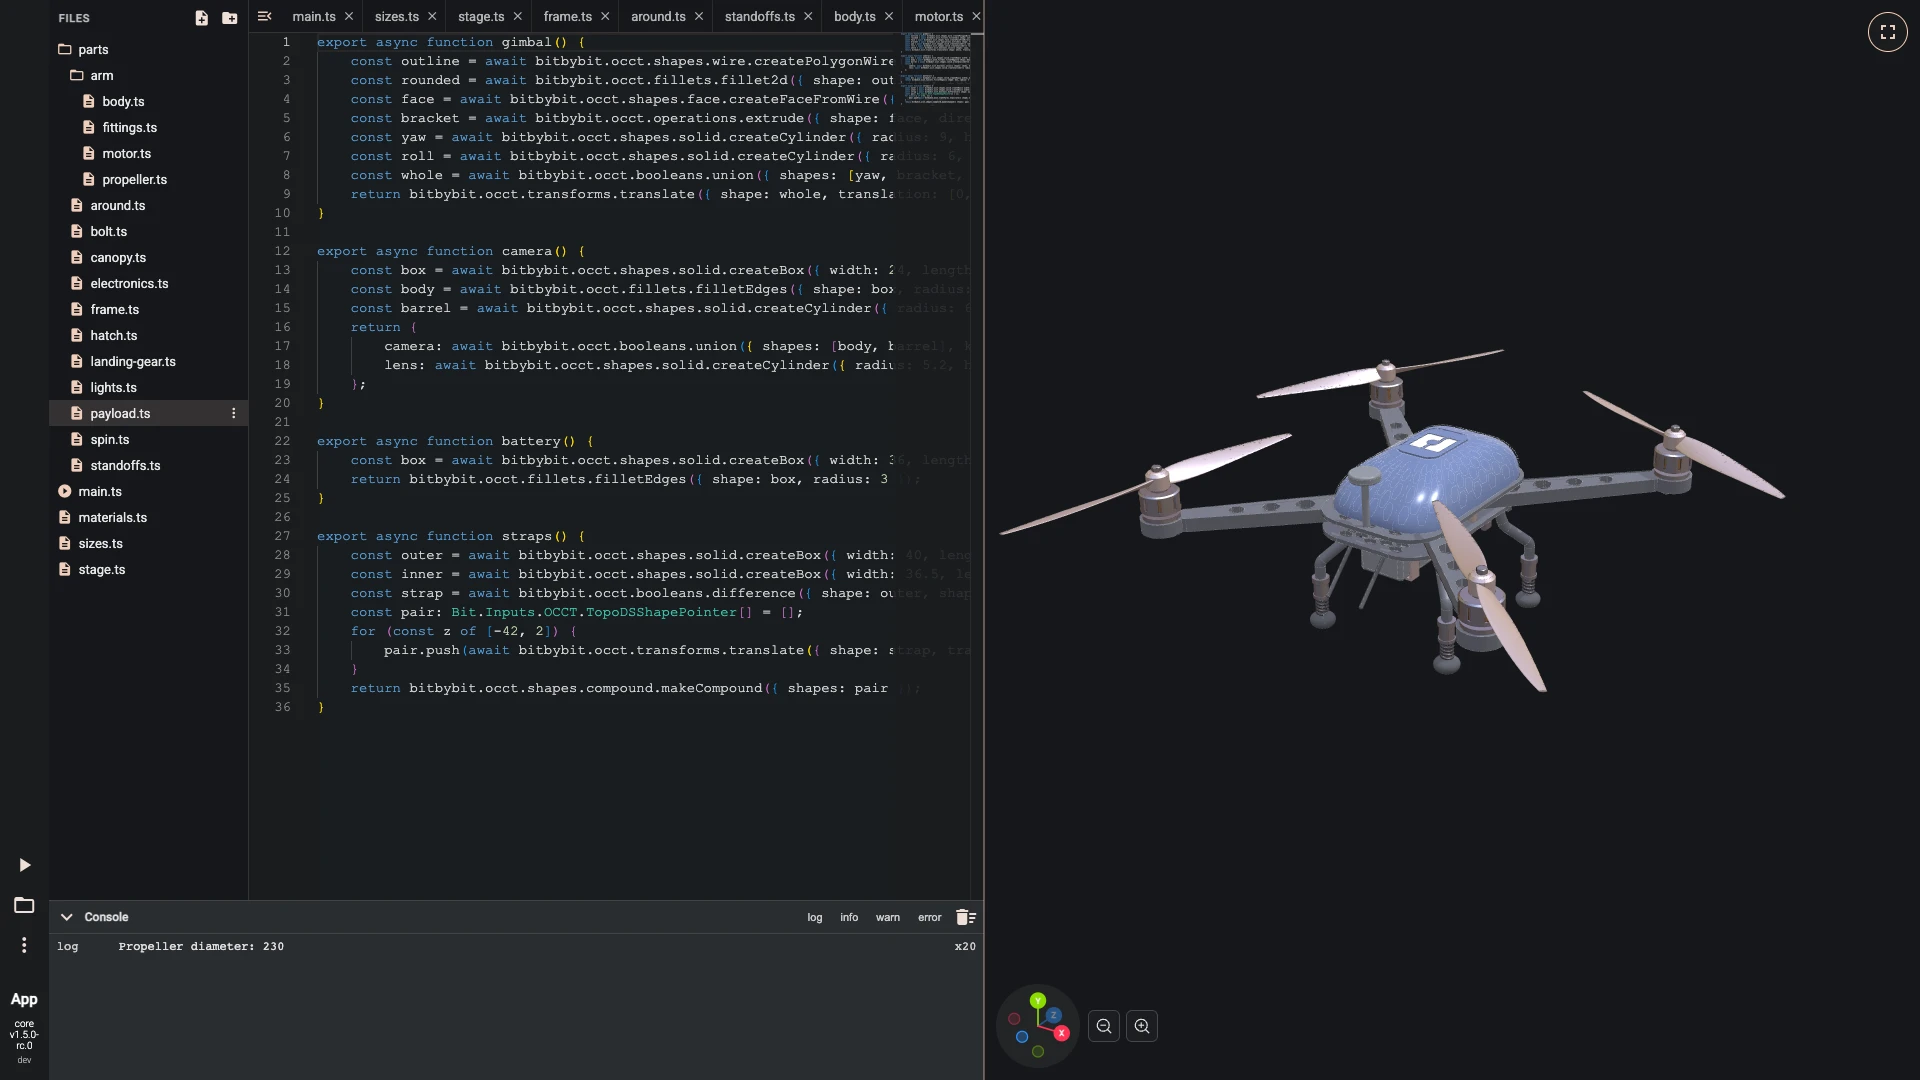Collapse the Console panel chevron

66,917
